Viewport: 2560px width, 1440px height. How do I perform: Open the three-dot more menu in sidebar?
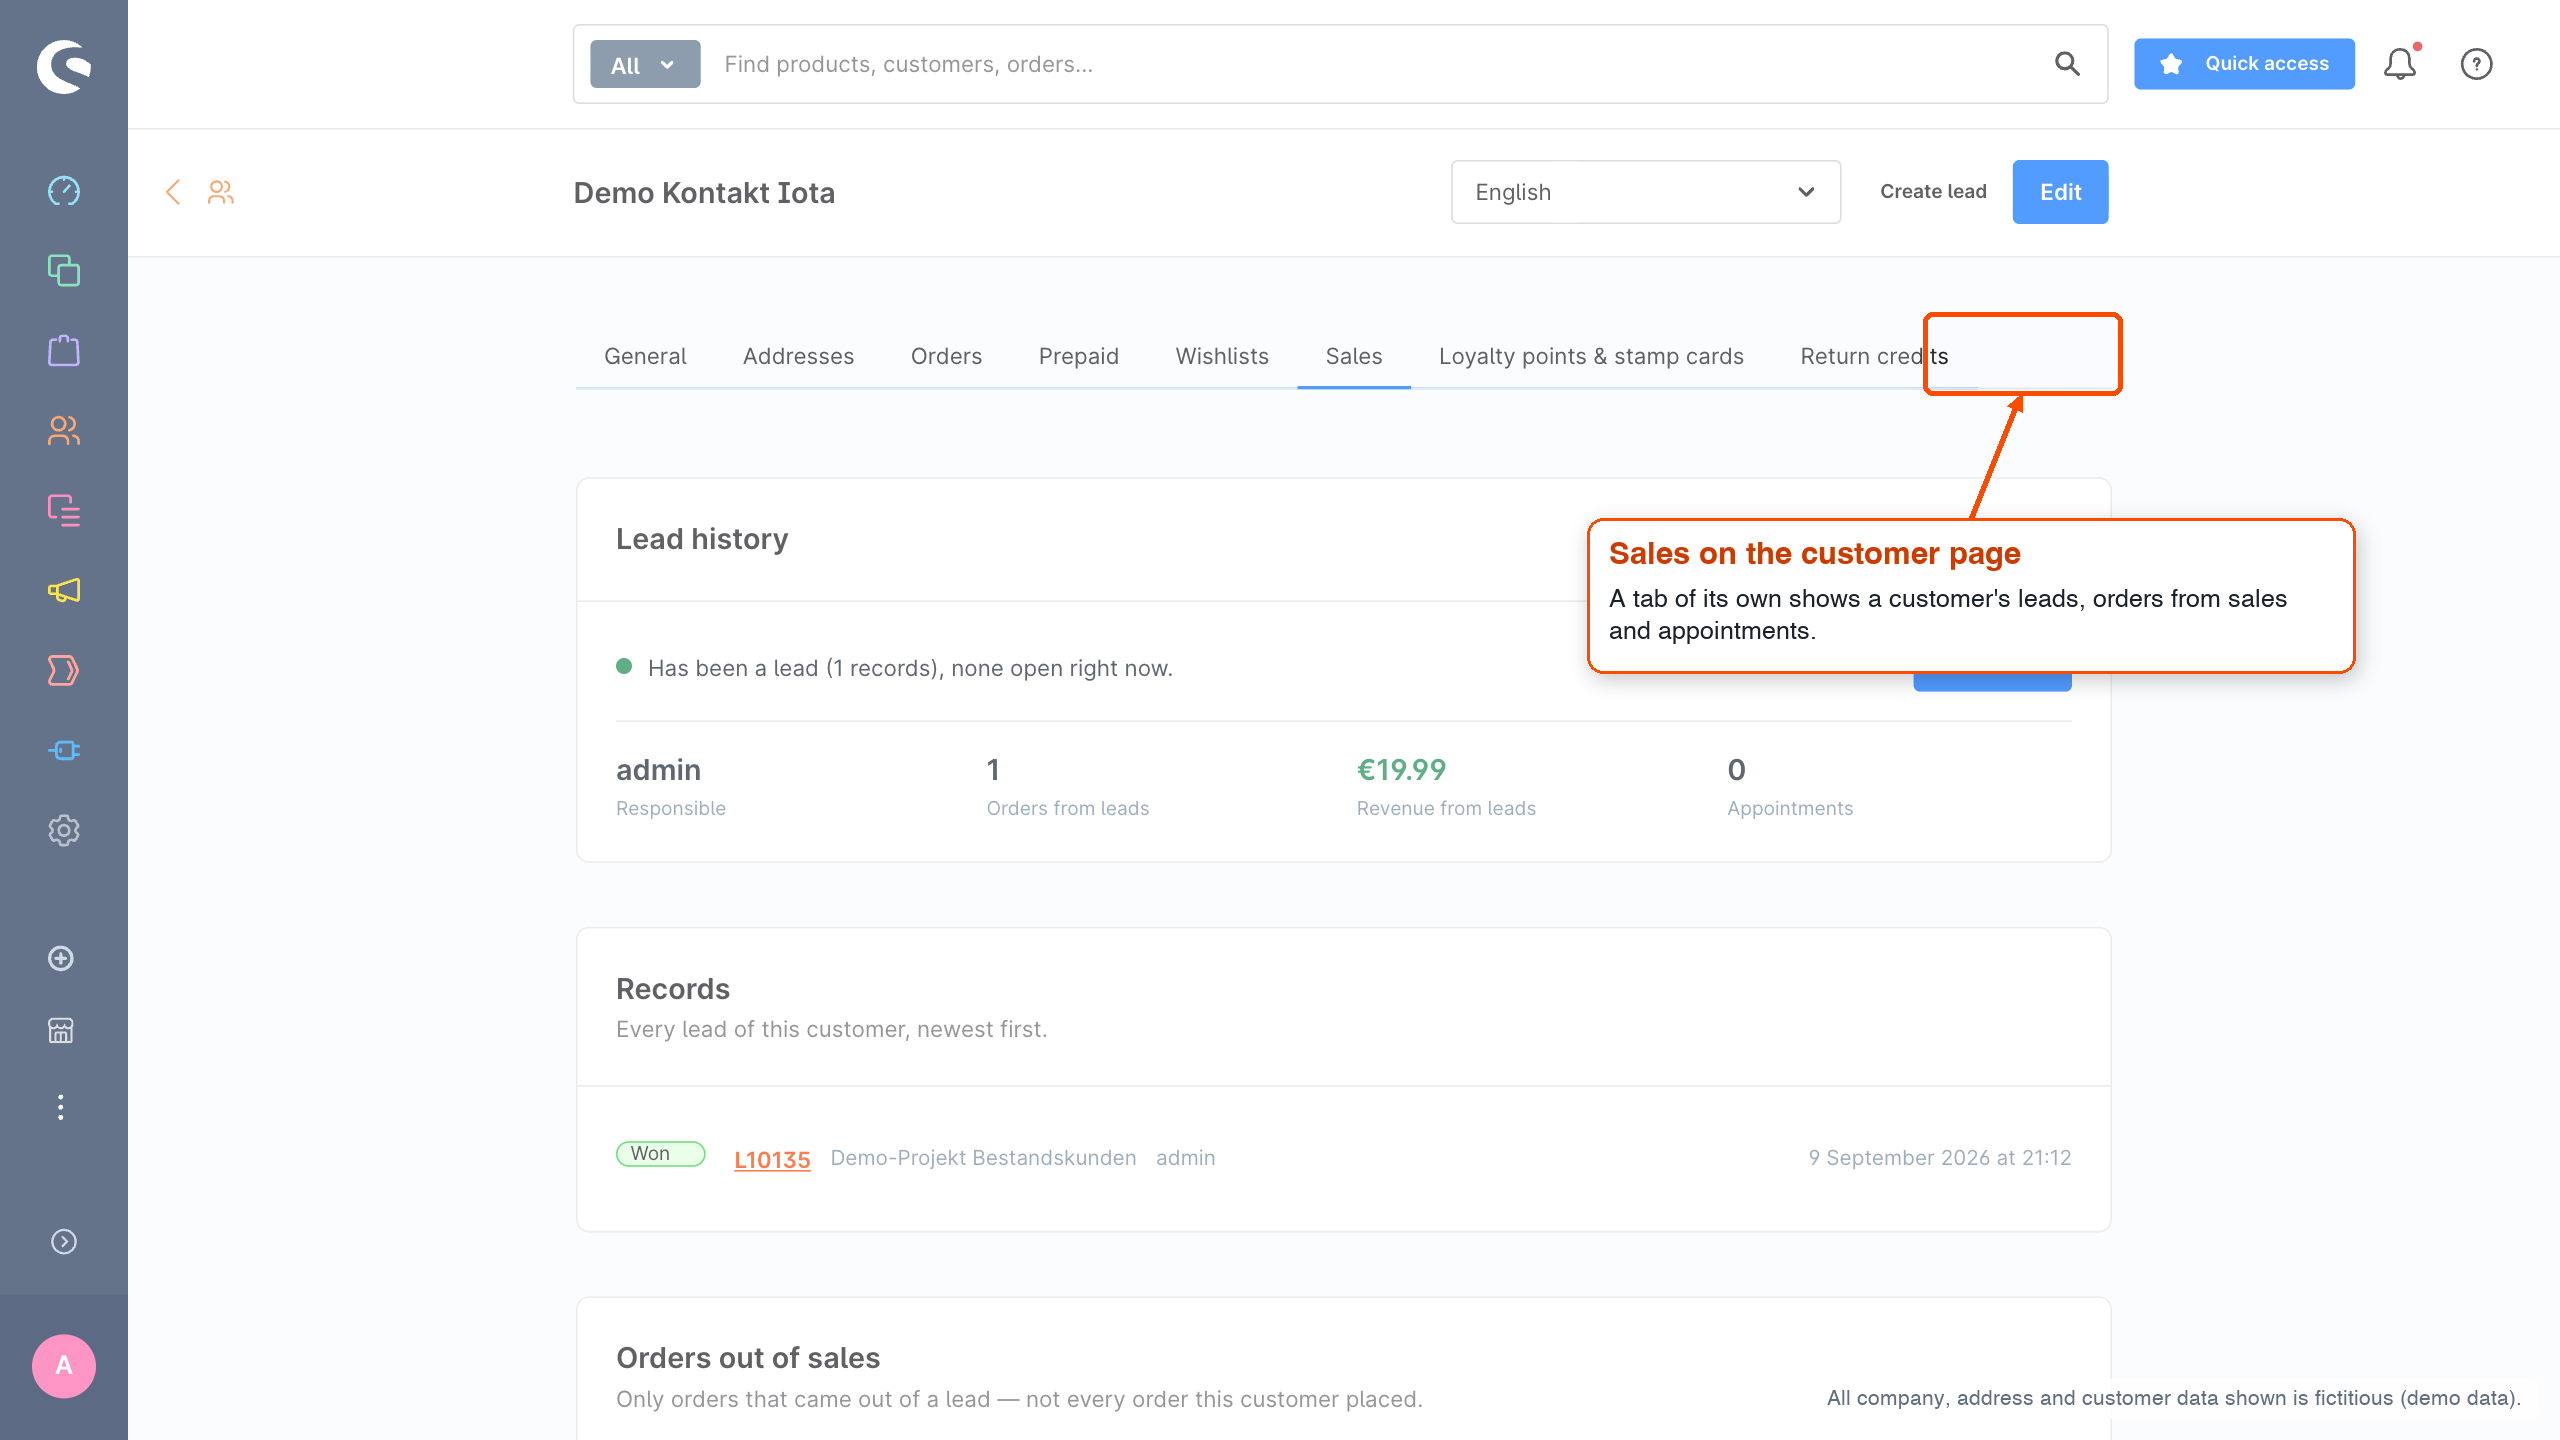[61, 1107]
